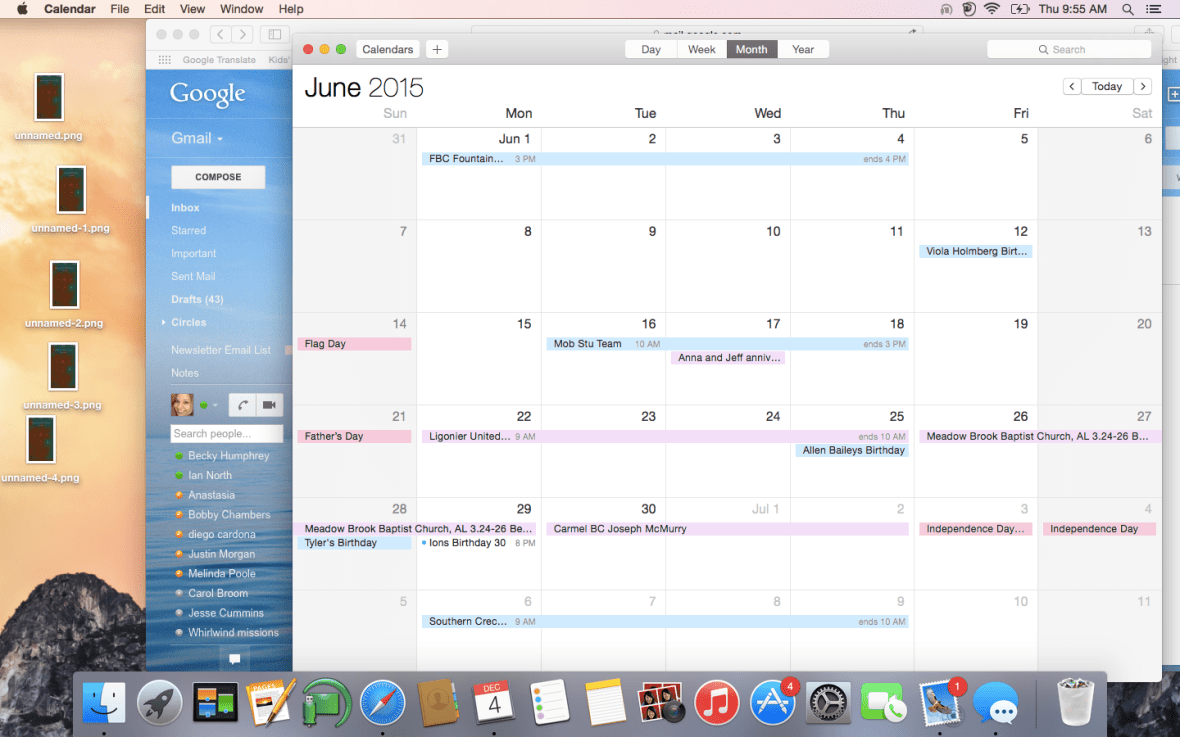Open Messages from the Dock
Viewport: 1180px width, 737px height.
point(997,706)
